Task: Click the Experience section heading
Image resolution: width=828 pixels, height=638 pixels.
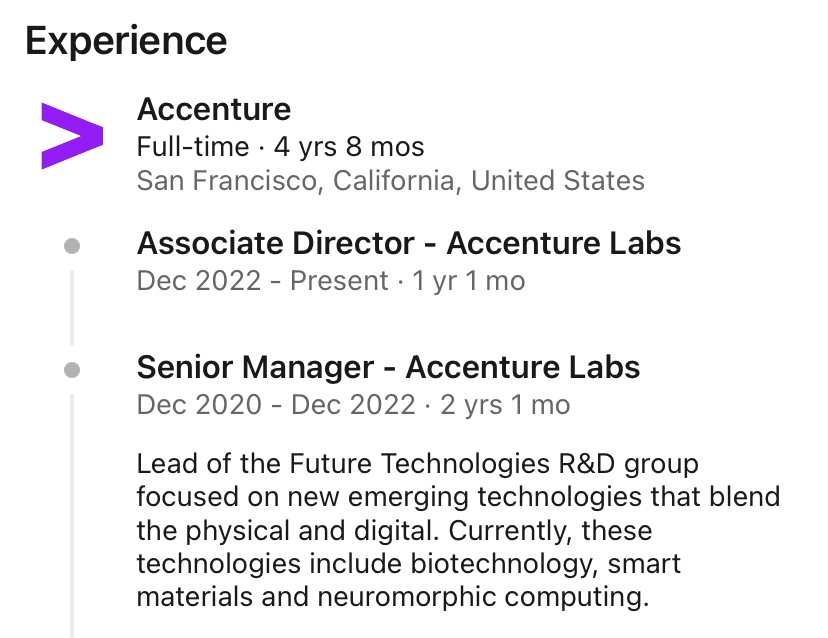Action: [x=126, y=42]
